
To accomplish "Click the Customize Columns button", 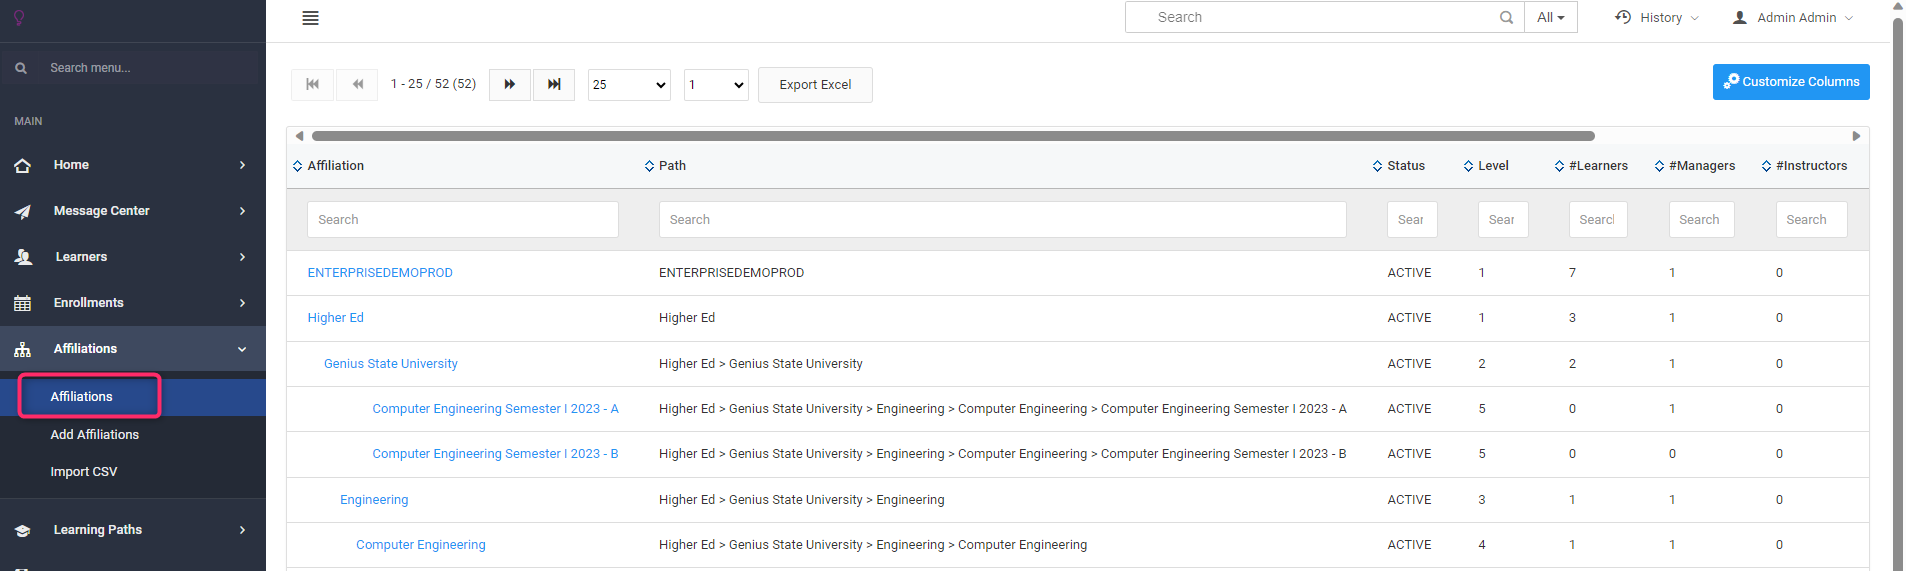I will pos(1790,82).
